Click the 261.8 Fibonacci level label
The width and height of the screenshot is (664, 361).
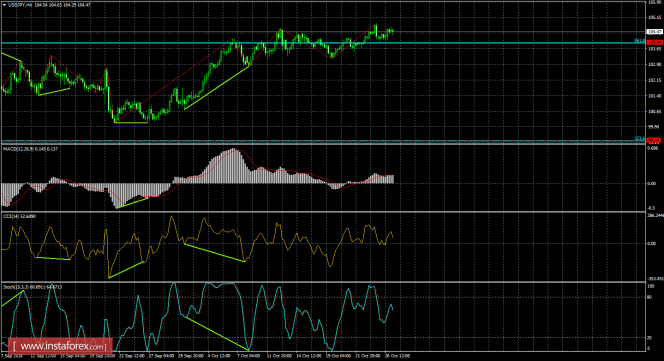coord(639,41)
